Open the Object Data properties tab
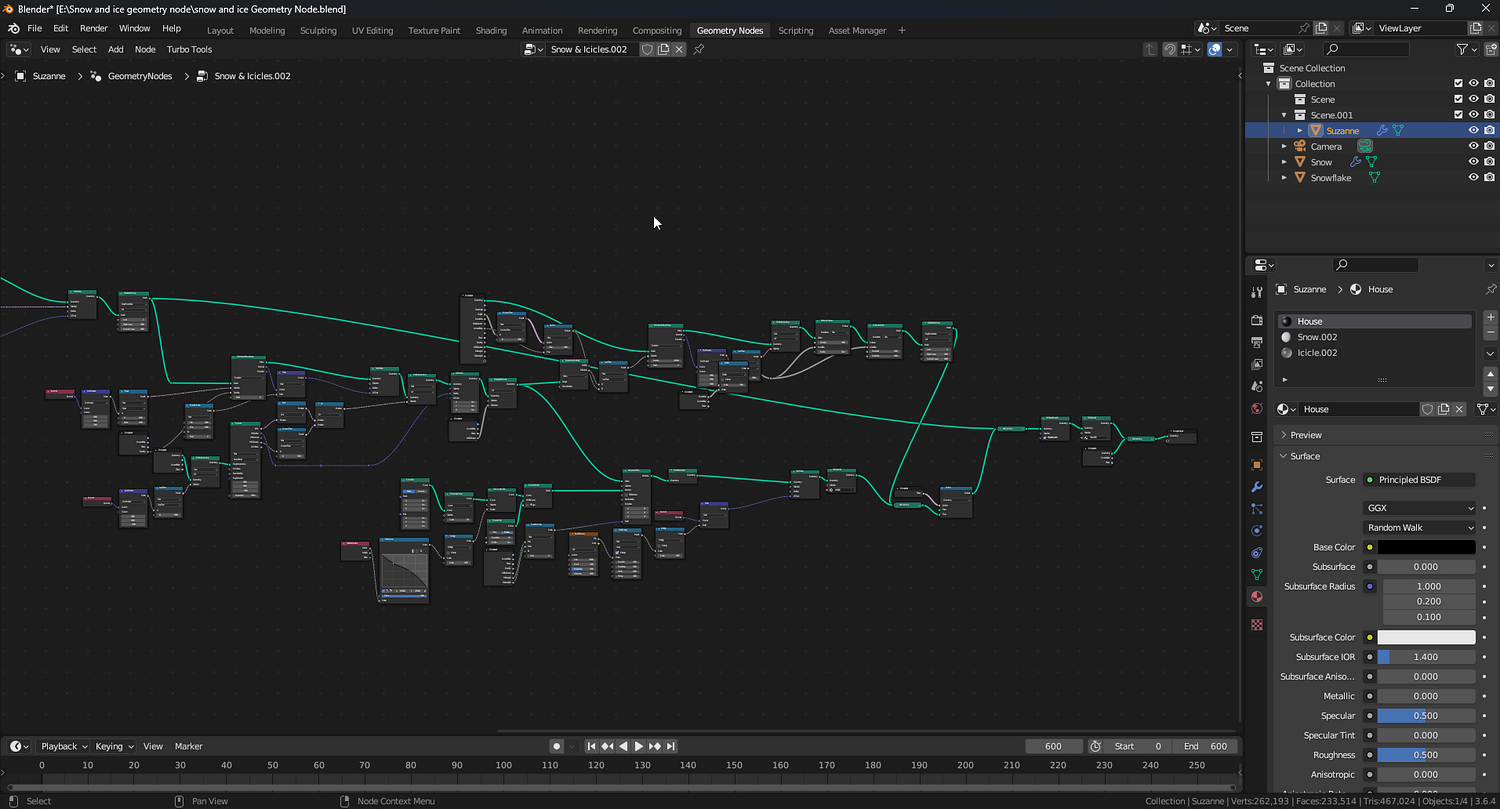This screenshot has width=1500, height=809. coord(1257,575)
